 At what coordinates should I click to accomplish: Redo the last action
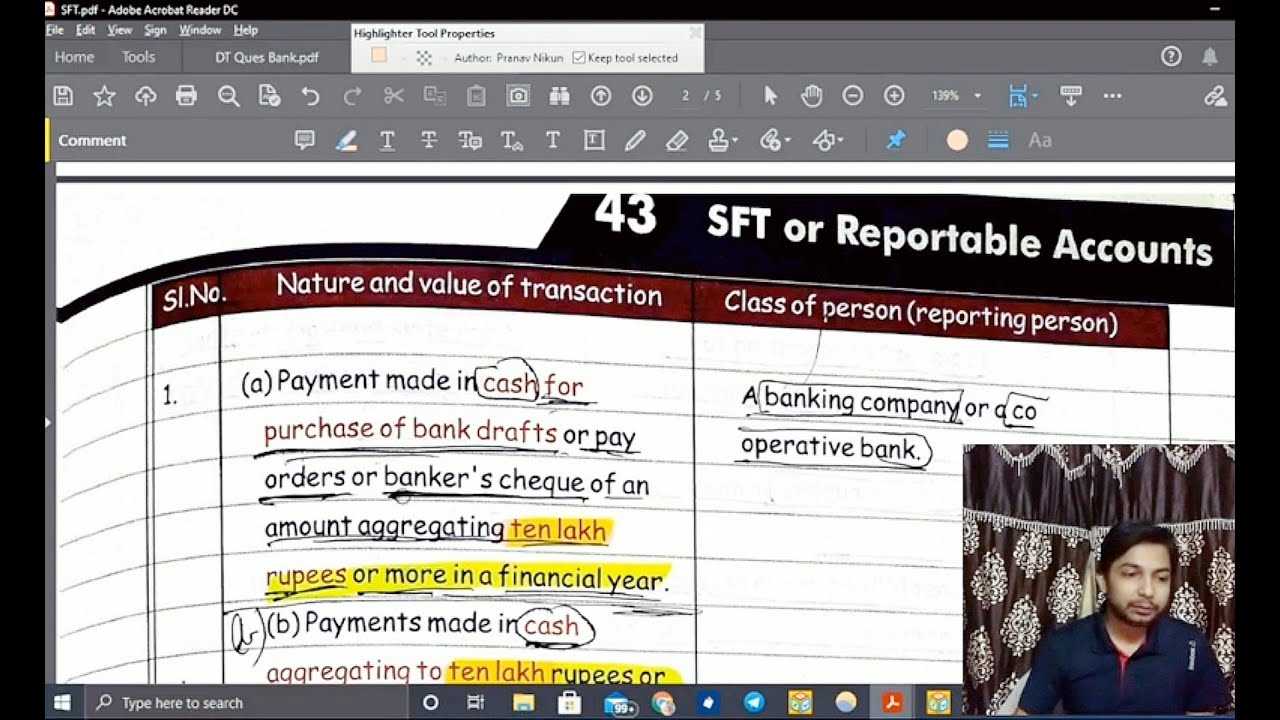[352, 96]
